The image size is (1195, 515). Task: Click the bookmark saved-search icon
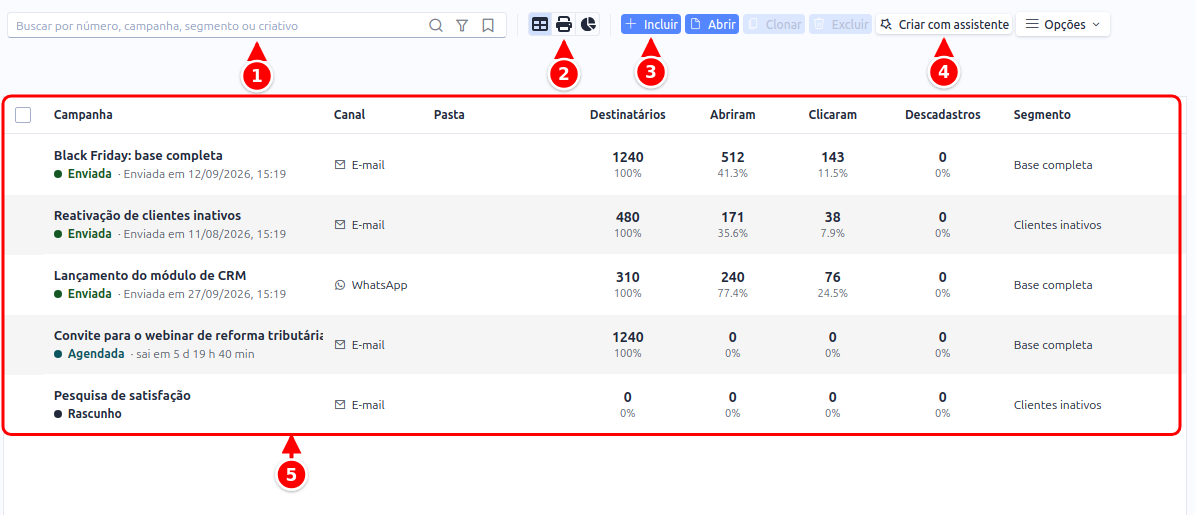pyautogui.click(x=488, y=25)
